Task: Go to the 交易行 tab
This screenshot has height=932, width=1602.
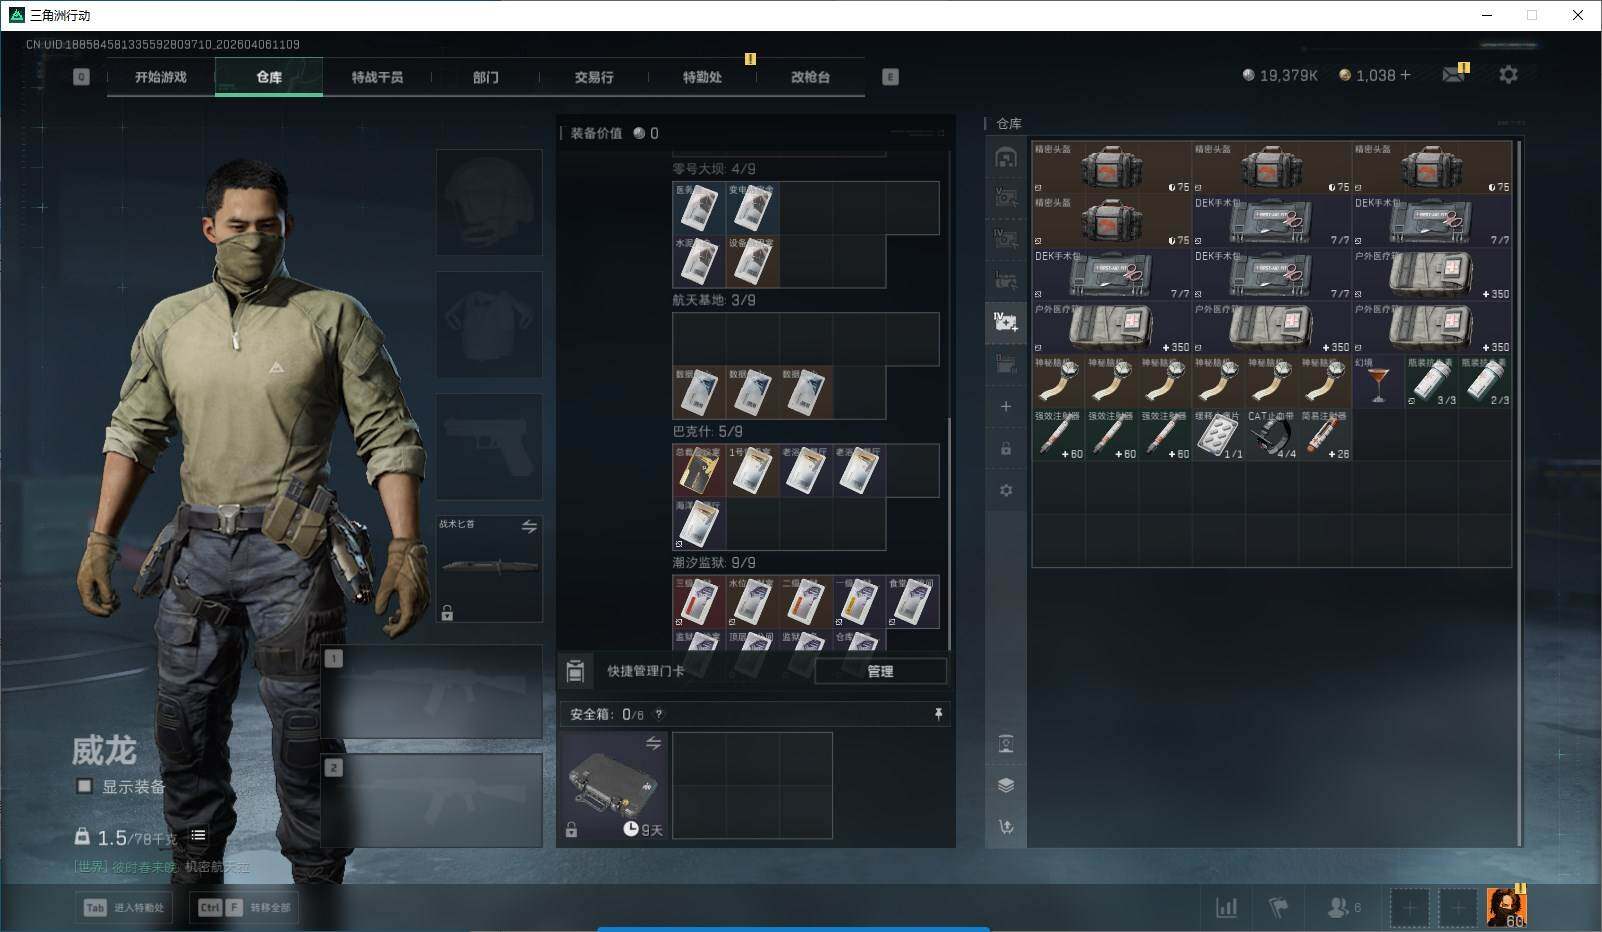Action: (594, 77)
